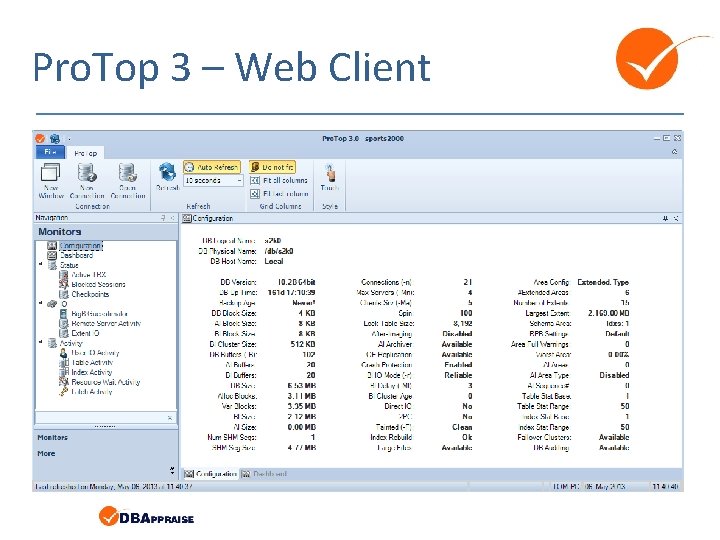This screenshot has height=540, width=720.
Task: Expand navigation pane options chevron
Action: tap(172, 470)
